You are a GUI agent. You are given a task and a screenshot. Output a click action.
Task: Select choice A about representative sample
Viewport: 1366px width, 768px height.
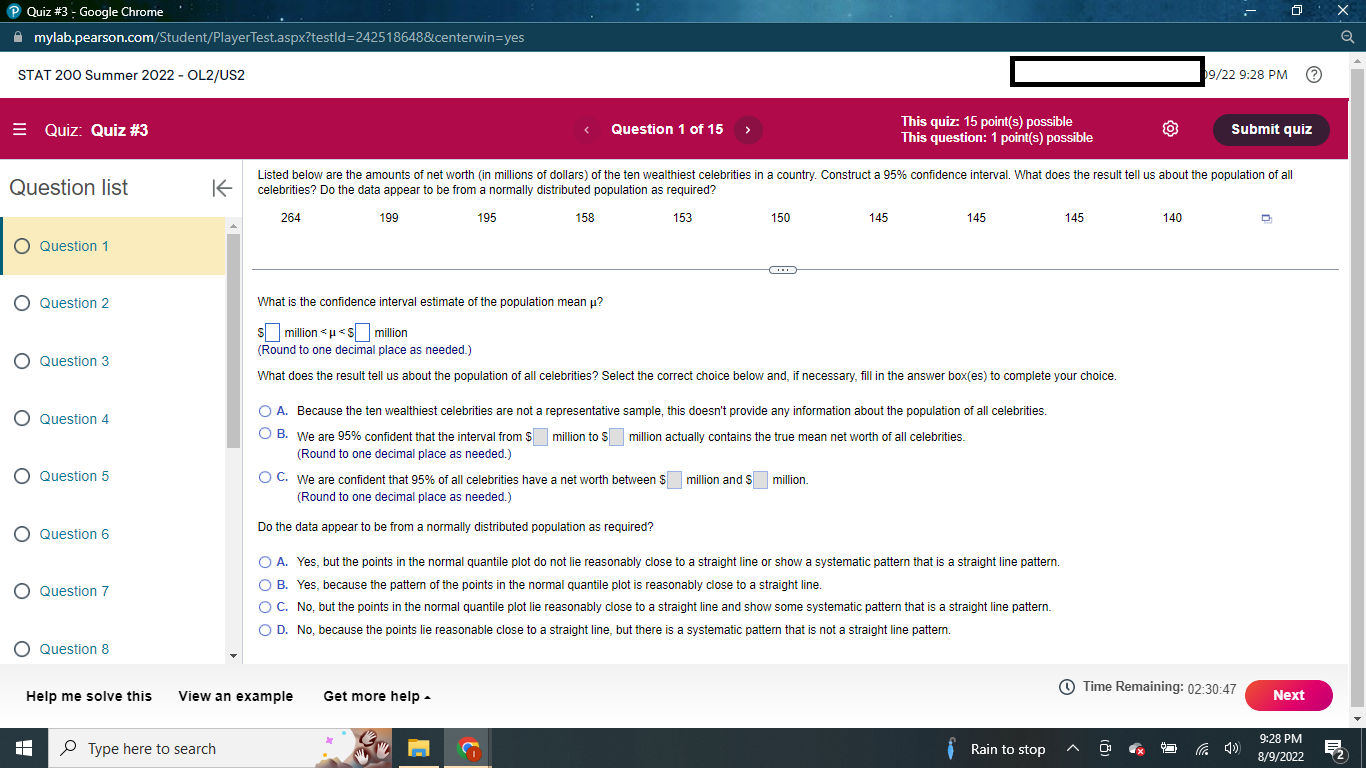[x=266, y=410]
